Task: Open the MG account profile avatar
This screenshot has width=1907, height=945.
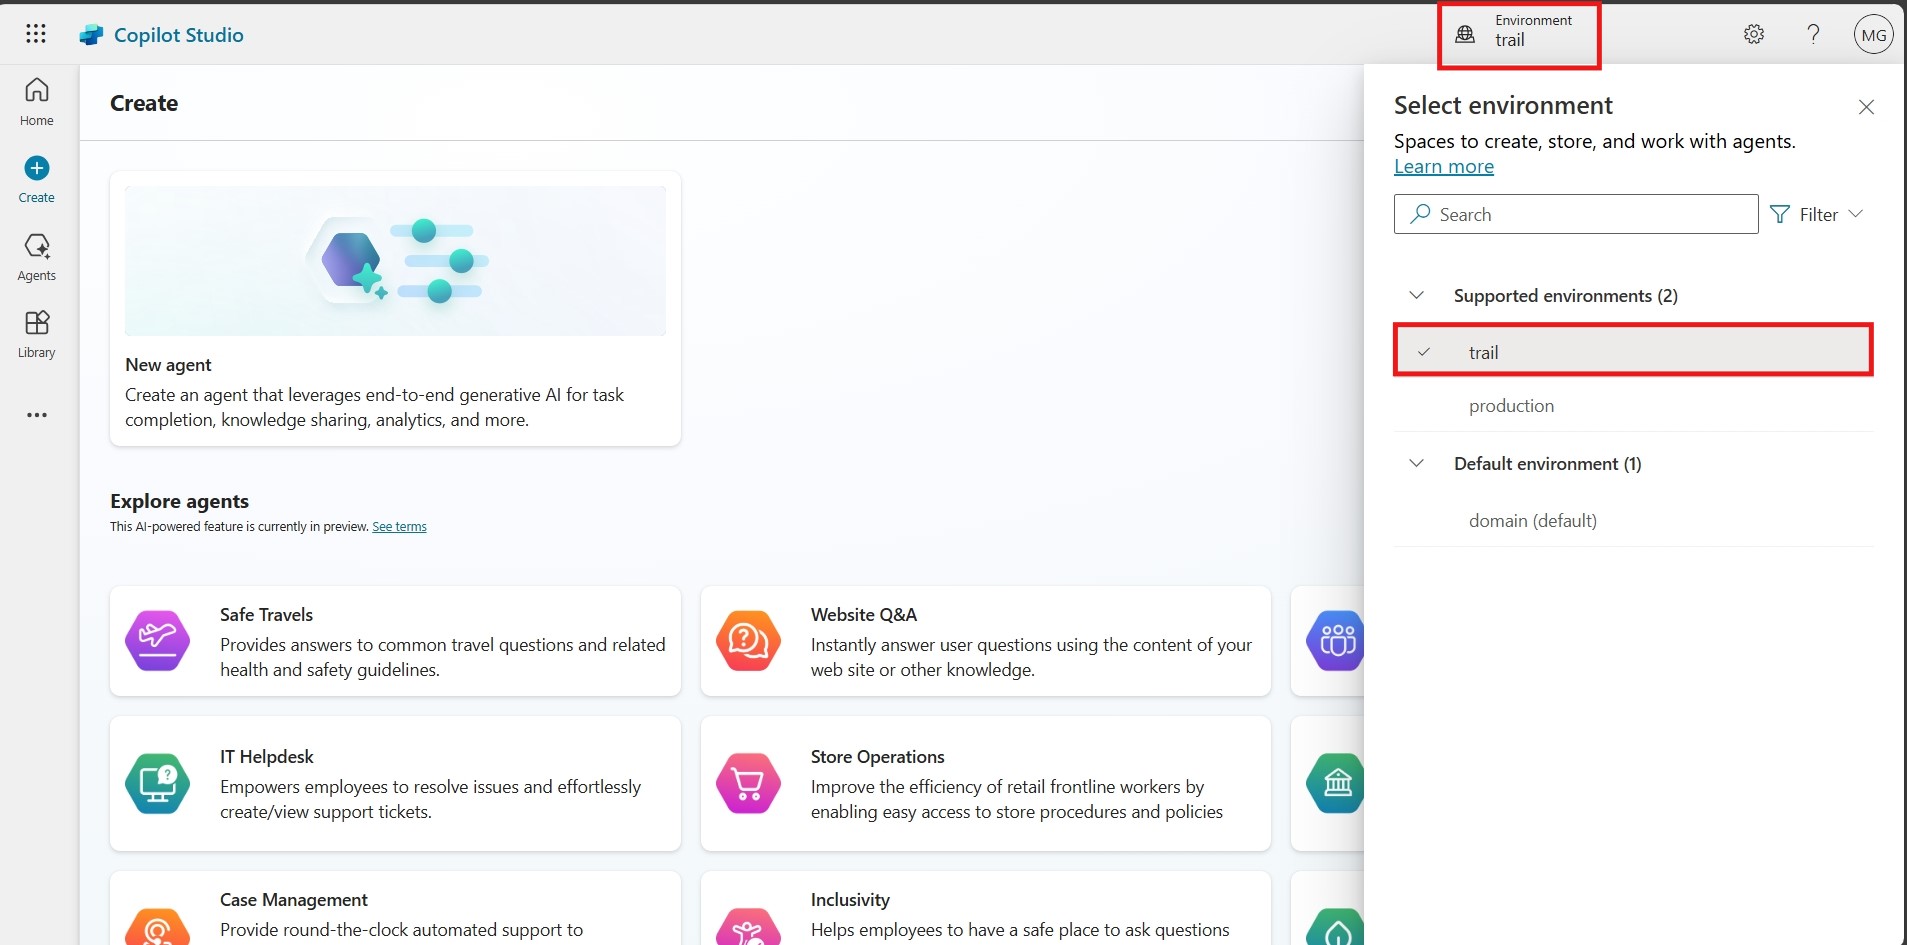Action: [x=1872, y=35]
